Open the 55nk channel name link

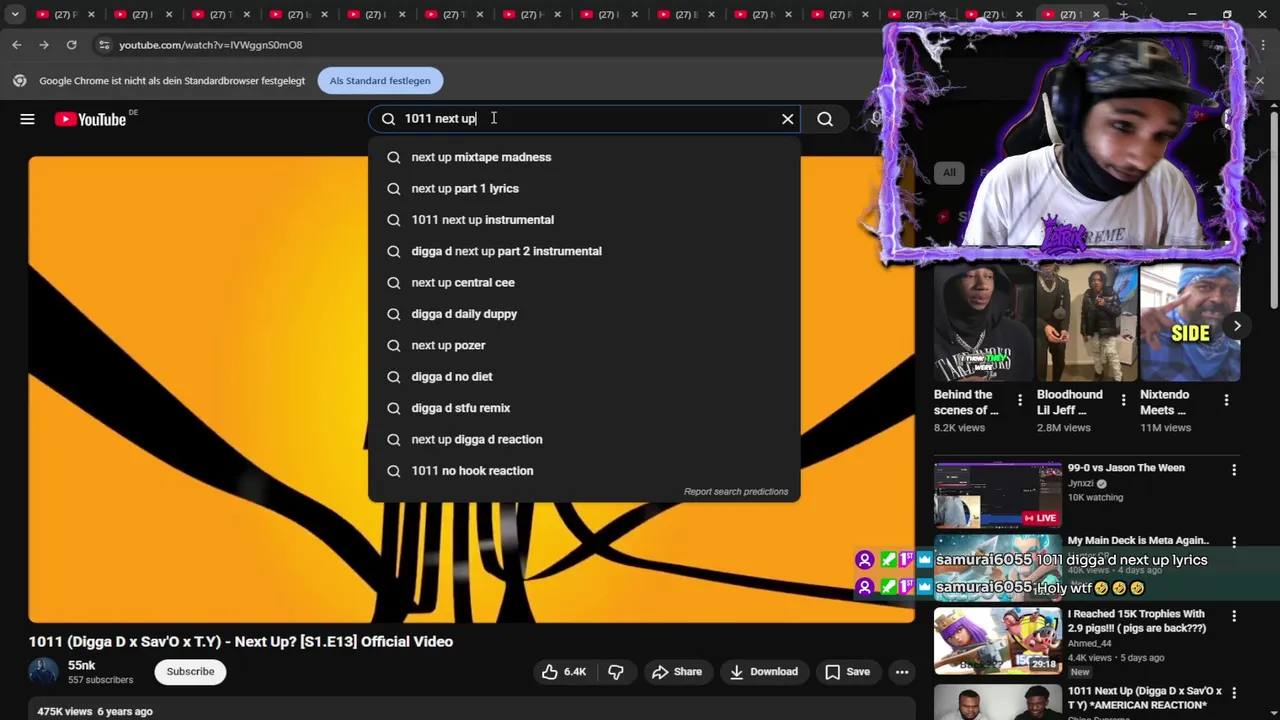pos(82,665)
